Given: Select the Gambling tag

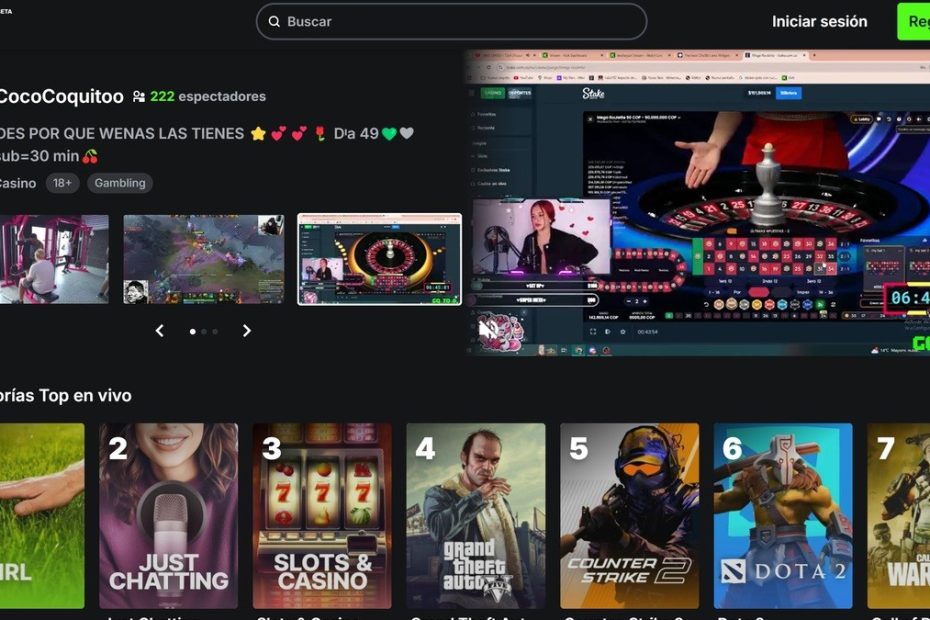Looking at the screenshot, I should click(120, 183).
